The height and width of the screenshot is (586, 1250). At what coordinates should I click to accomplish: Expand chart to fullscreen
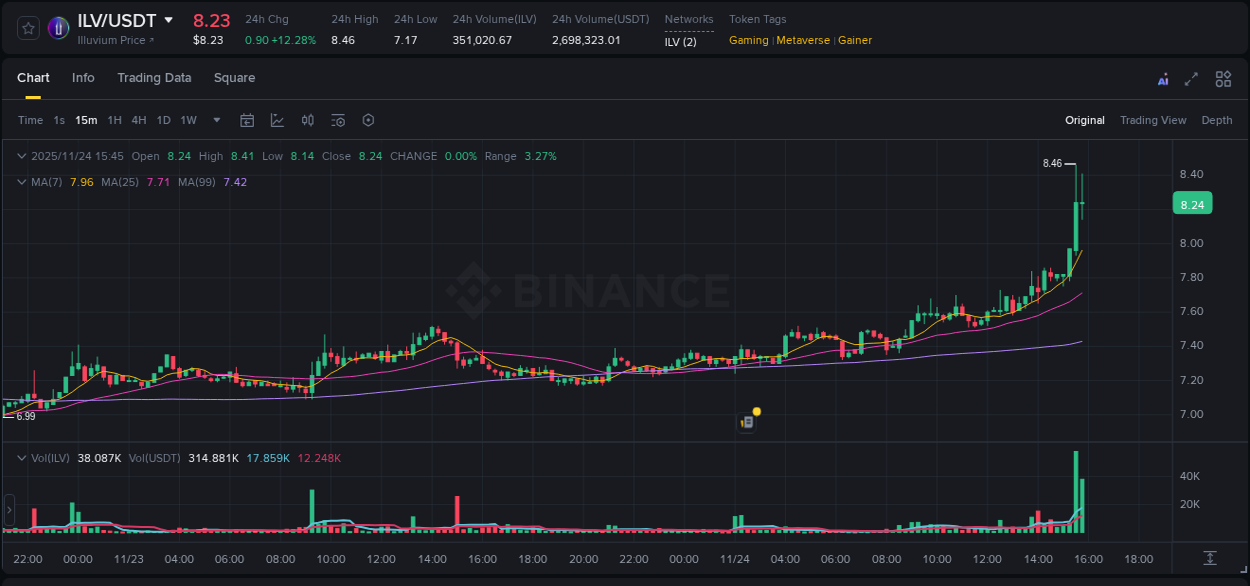click(1191, 78)
